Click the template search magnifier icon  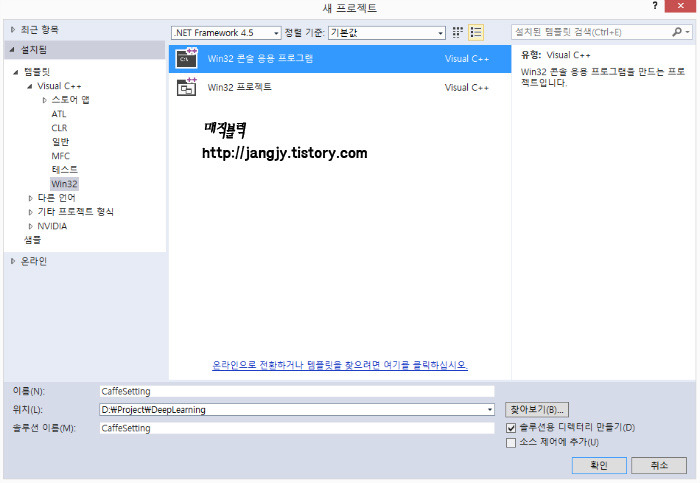coord(677,32)
